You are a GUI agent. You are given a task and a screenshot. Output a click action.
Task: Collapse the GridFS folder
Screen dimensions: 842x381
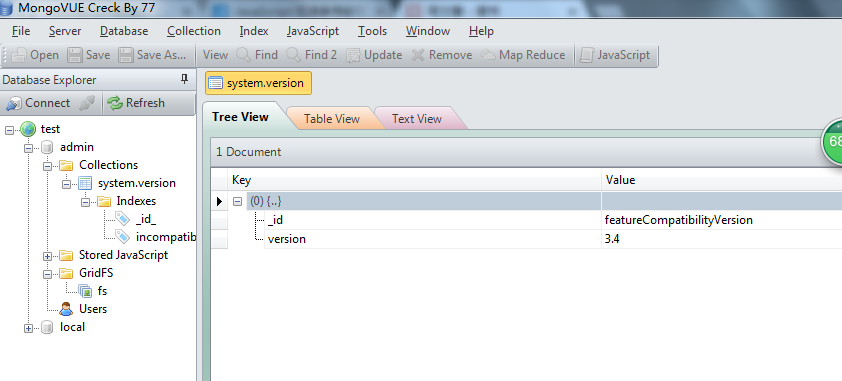coord(47,274)
